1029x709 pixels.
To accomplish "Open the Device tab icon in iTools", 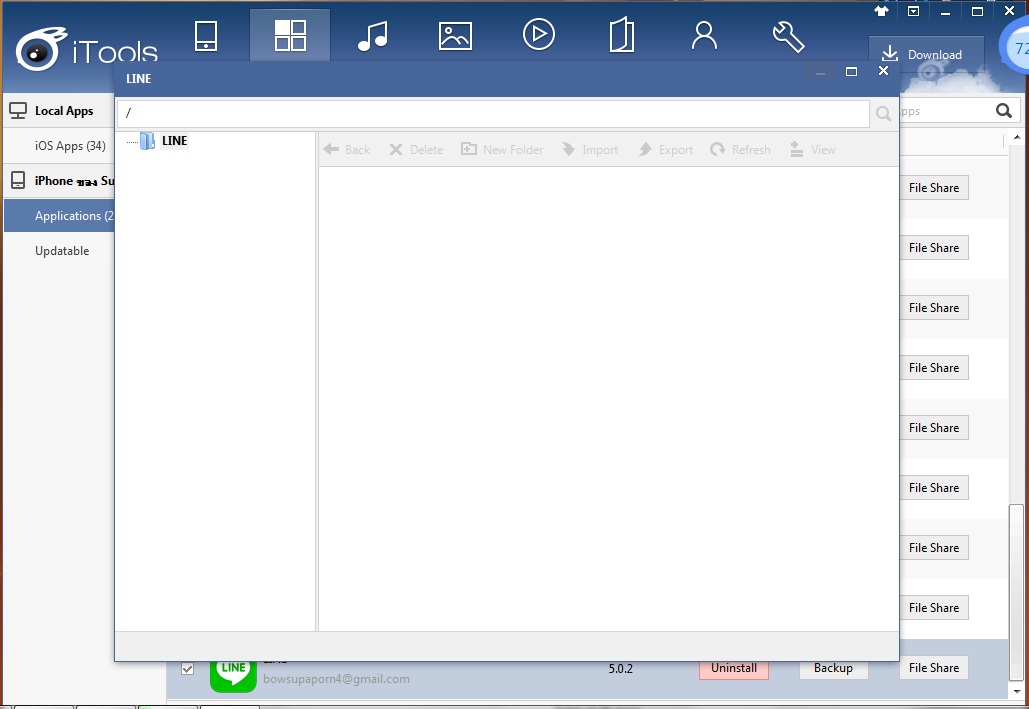I will tap(206, 36).
